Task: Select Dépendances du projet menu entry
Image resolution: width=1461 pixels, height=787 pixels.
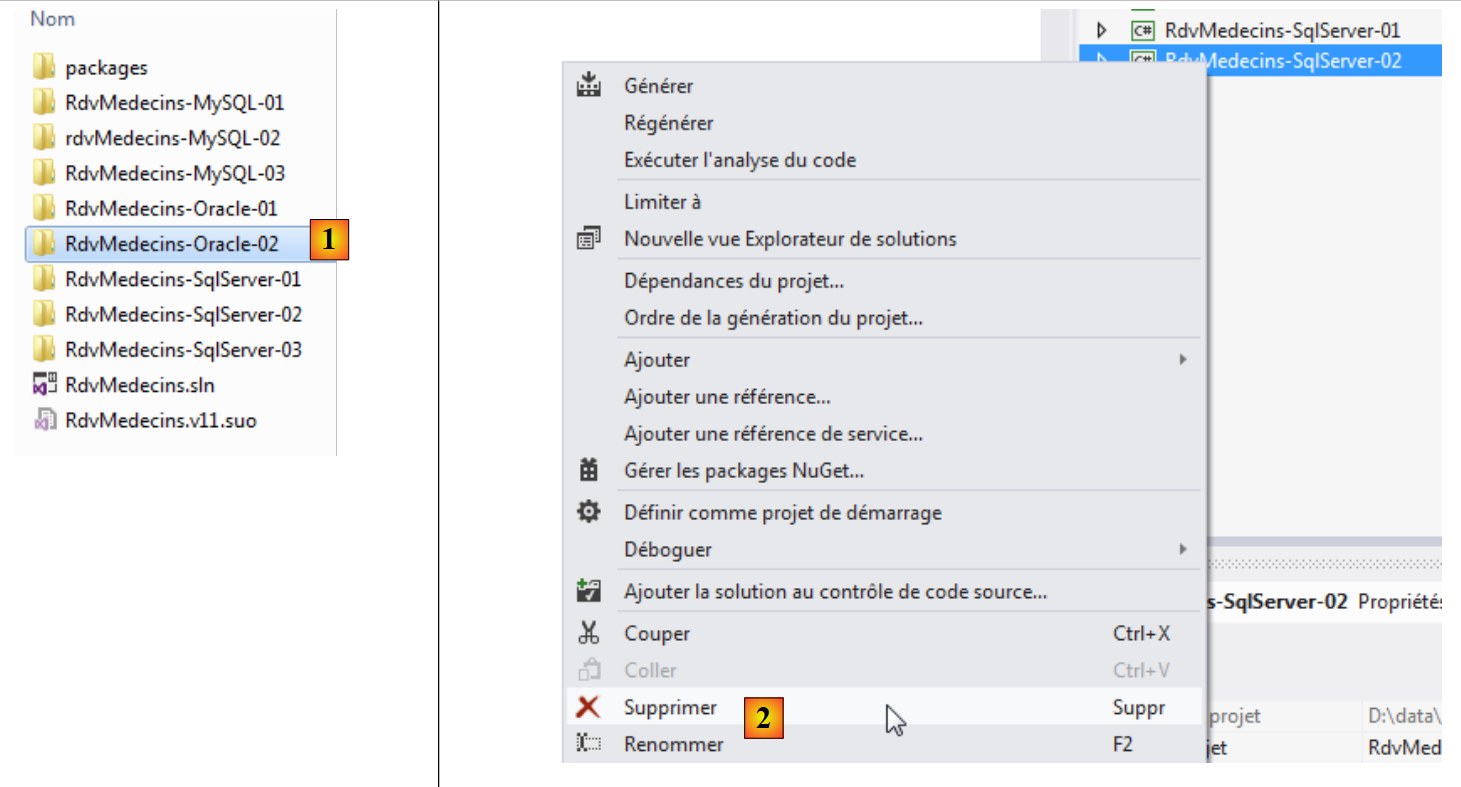Action: point(733,281)
